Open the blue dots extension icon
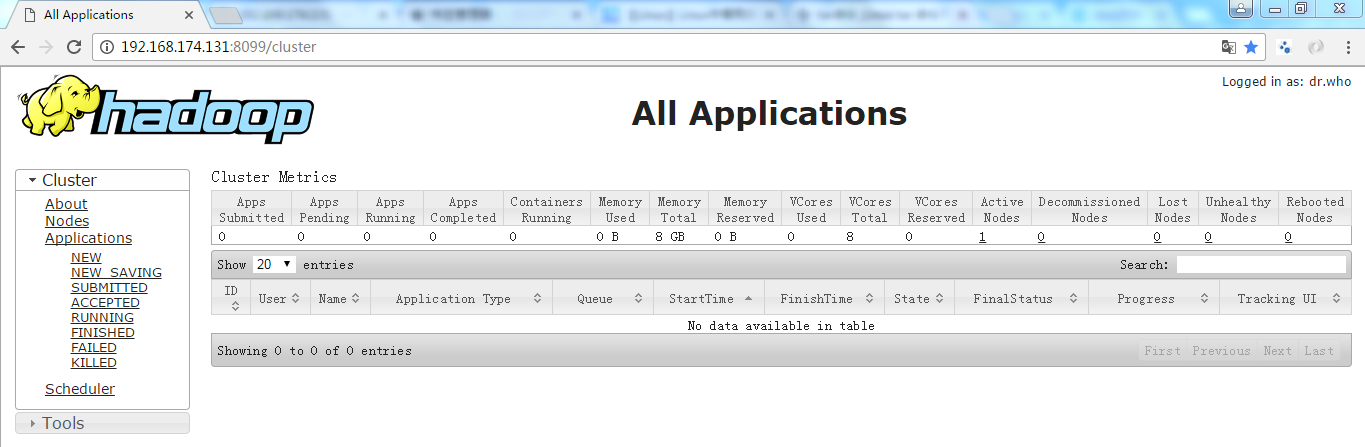1365x447 pixels. (1286, 47)
